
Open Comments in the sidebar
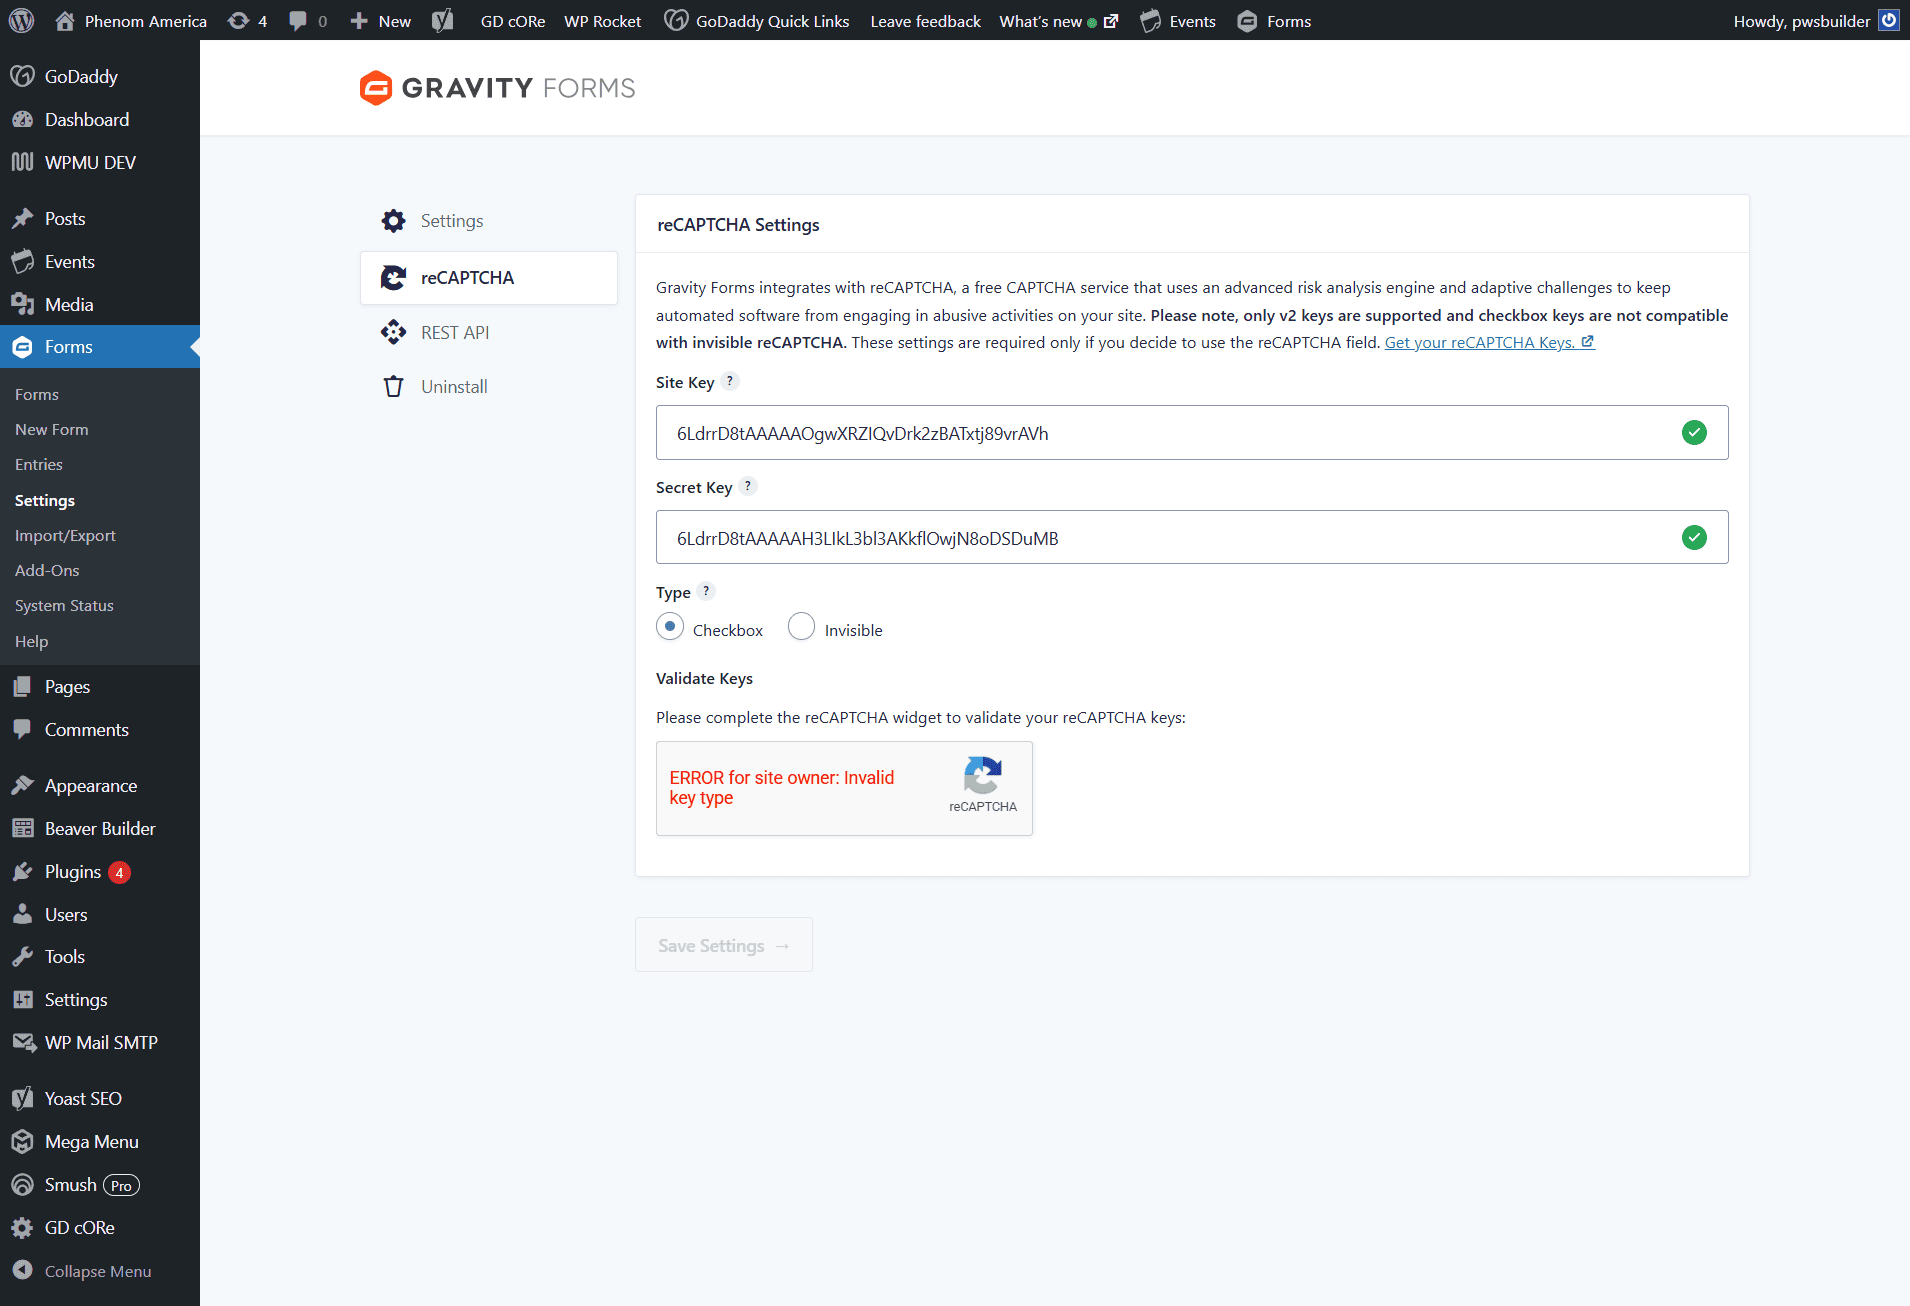pyautogui.click(x=100, y=730)
